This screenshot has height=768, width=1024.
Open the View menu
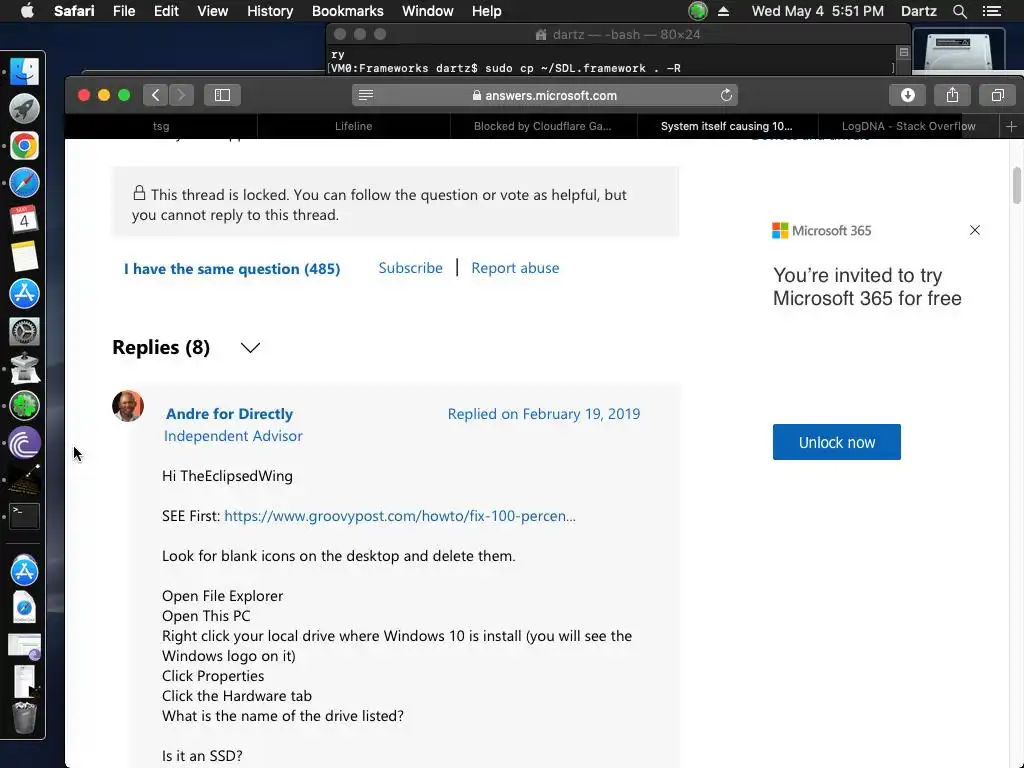click(212, 11)
